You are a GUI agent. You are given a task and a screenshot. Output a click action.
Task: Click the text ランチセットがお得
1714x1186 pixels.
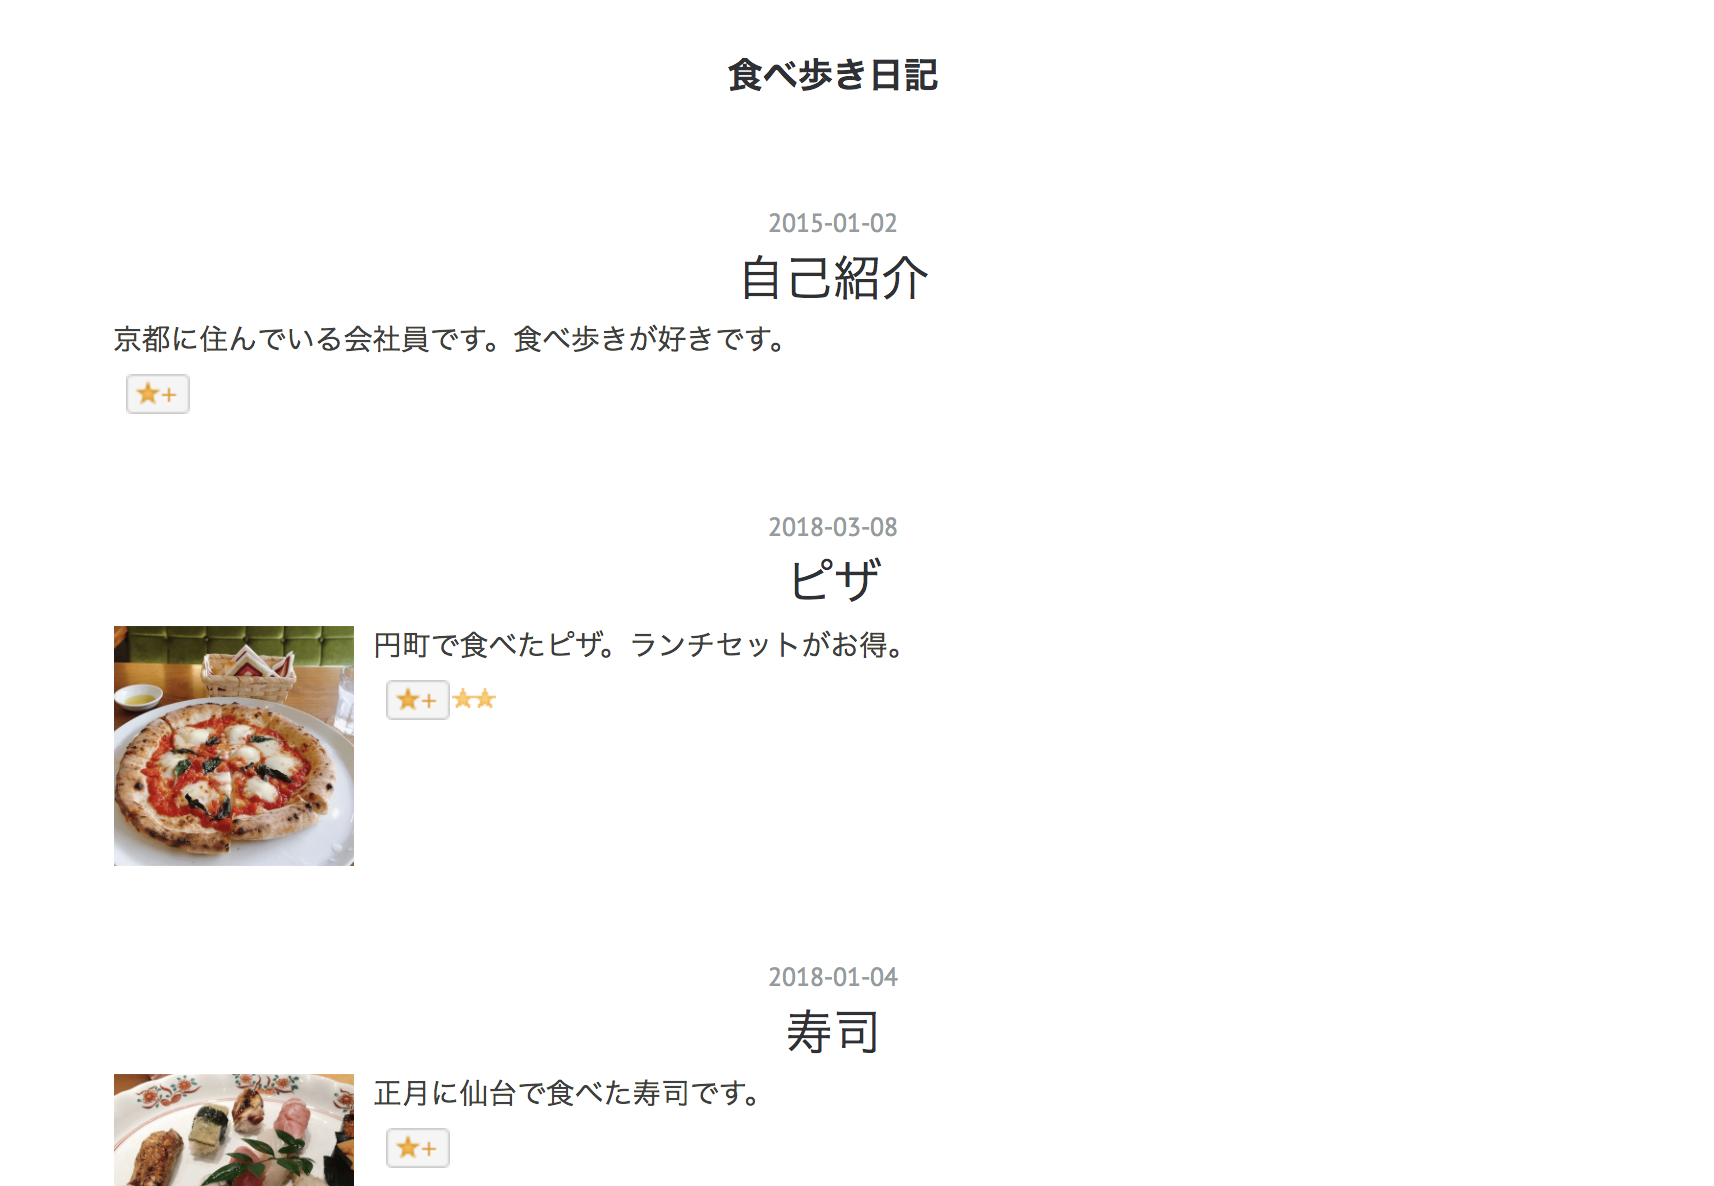(766, 645)
